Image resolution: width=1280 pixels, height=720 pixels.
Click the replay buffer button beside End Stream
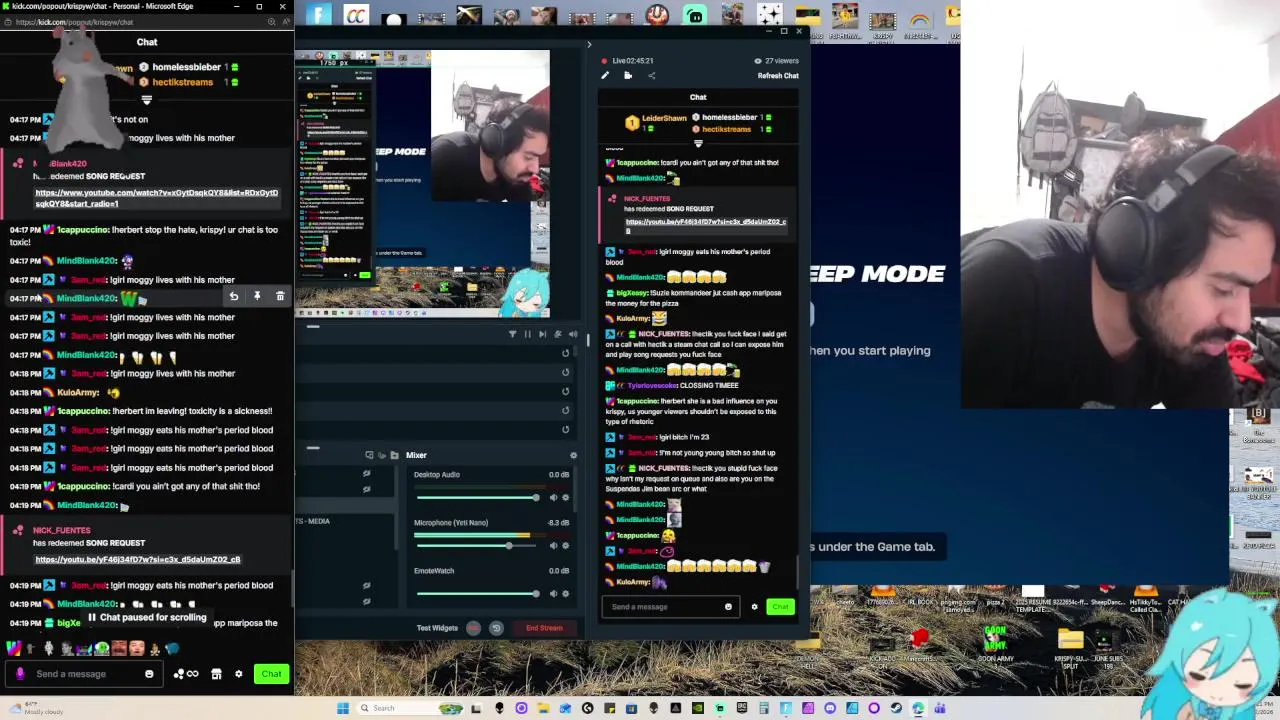tap(496, 628)
